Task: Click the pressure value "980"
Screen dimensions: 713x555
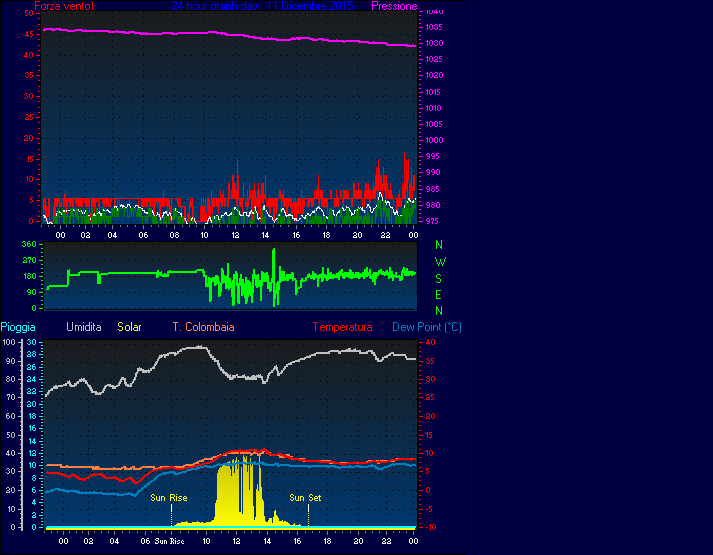Action: pos(432,205)
